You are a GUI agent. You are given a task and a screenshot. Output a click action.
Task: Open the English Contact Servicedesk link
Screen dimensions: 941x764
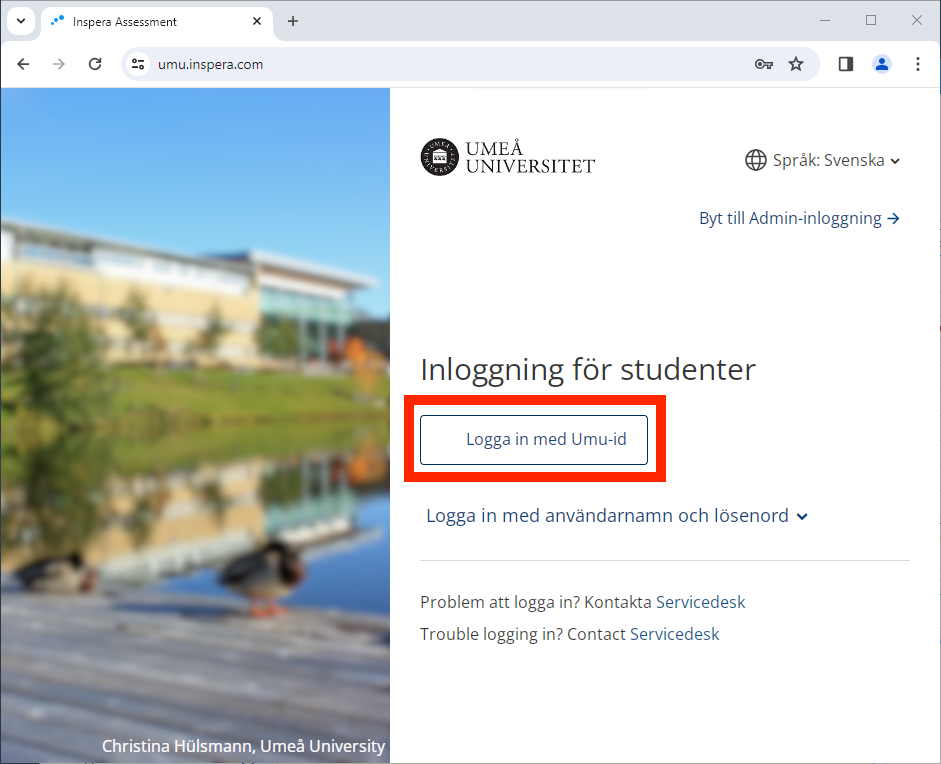674,634
